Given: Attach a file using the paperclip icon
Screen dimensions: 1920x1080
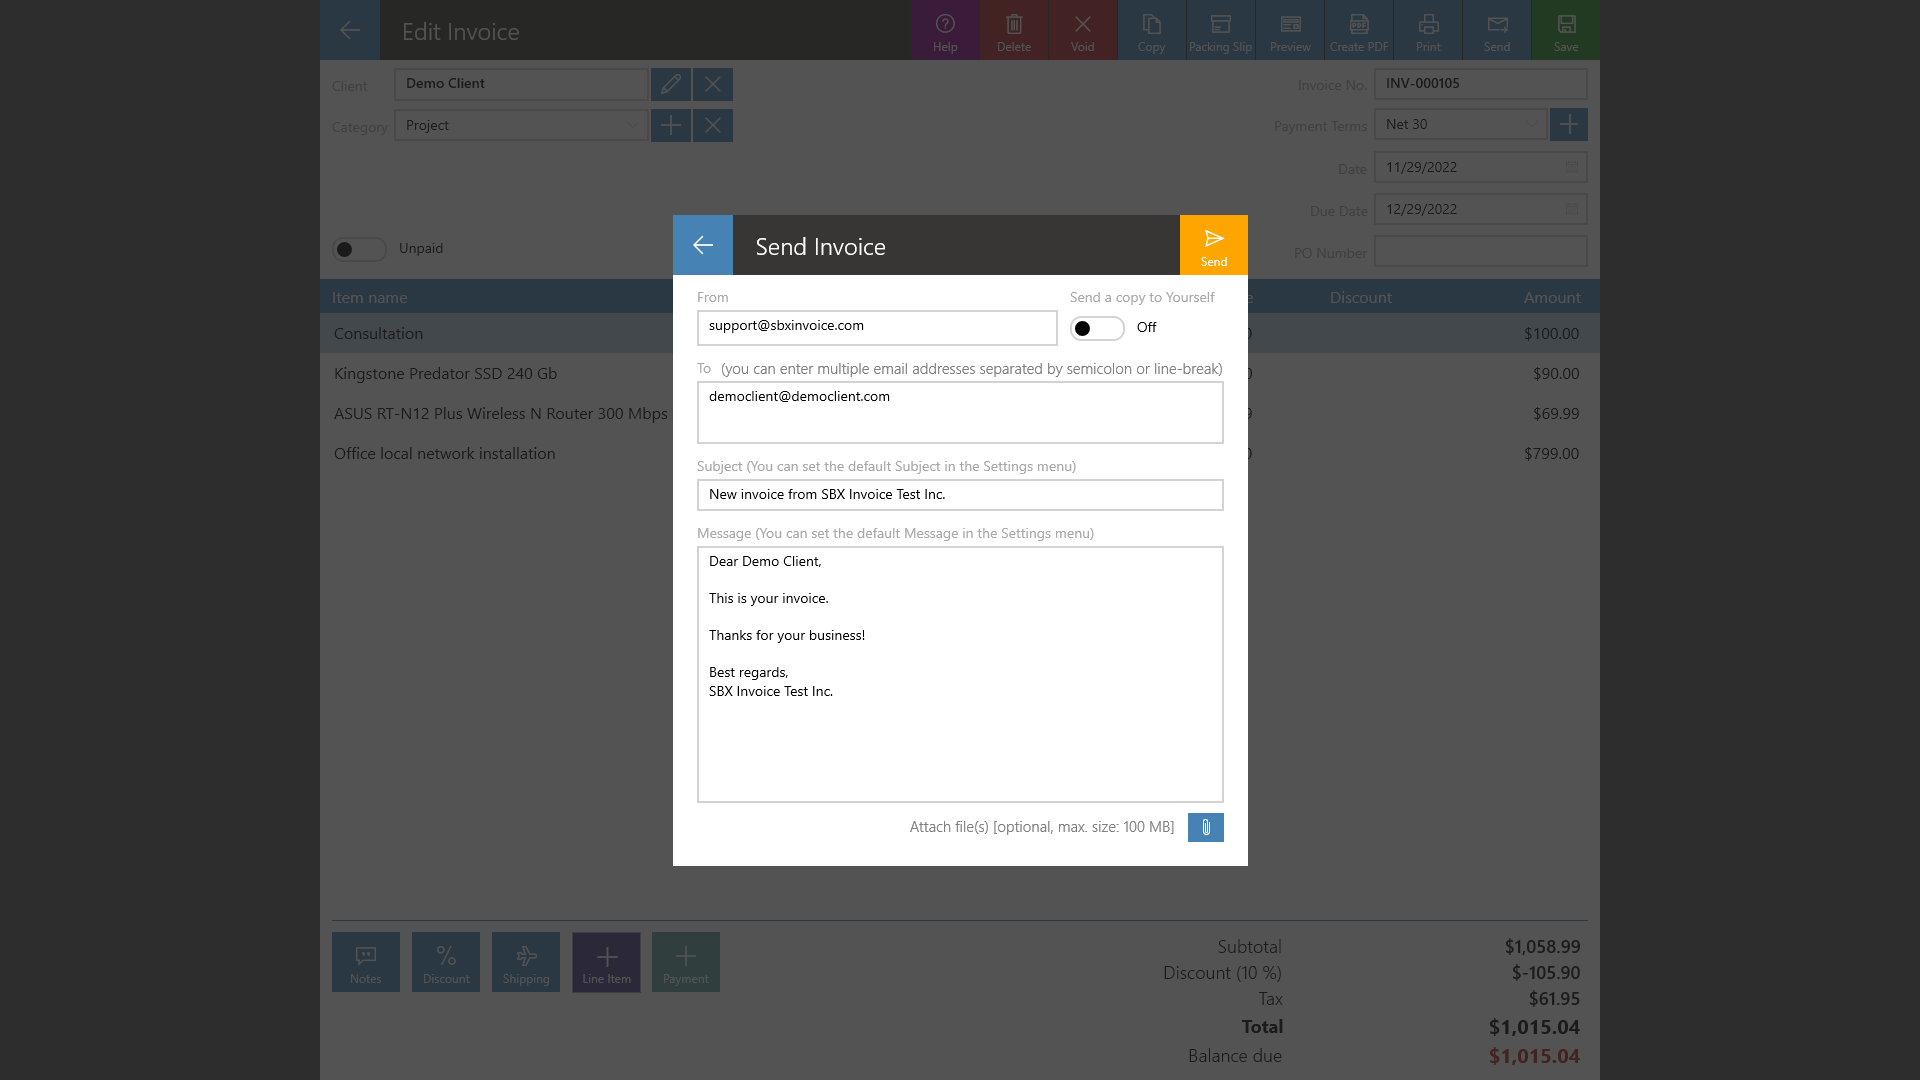Looking at the screenshot, I should pos(1205,827).
